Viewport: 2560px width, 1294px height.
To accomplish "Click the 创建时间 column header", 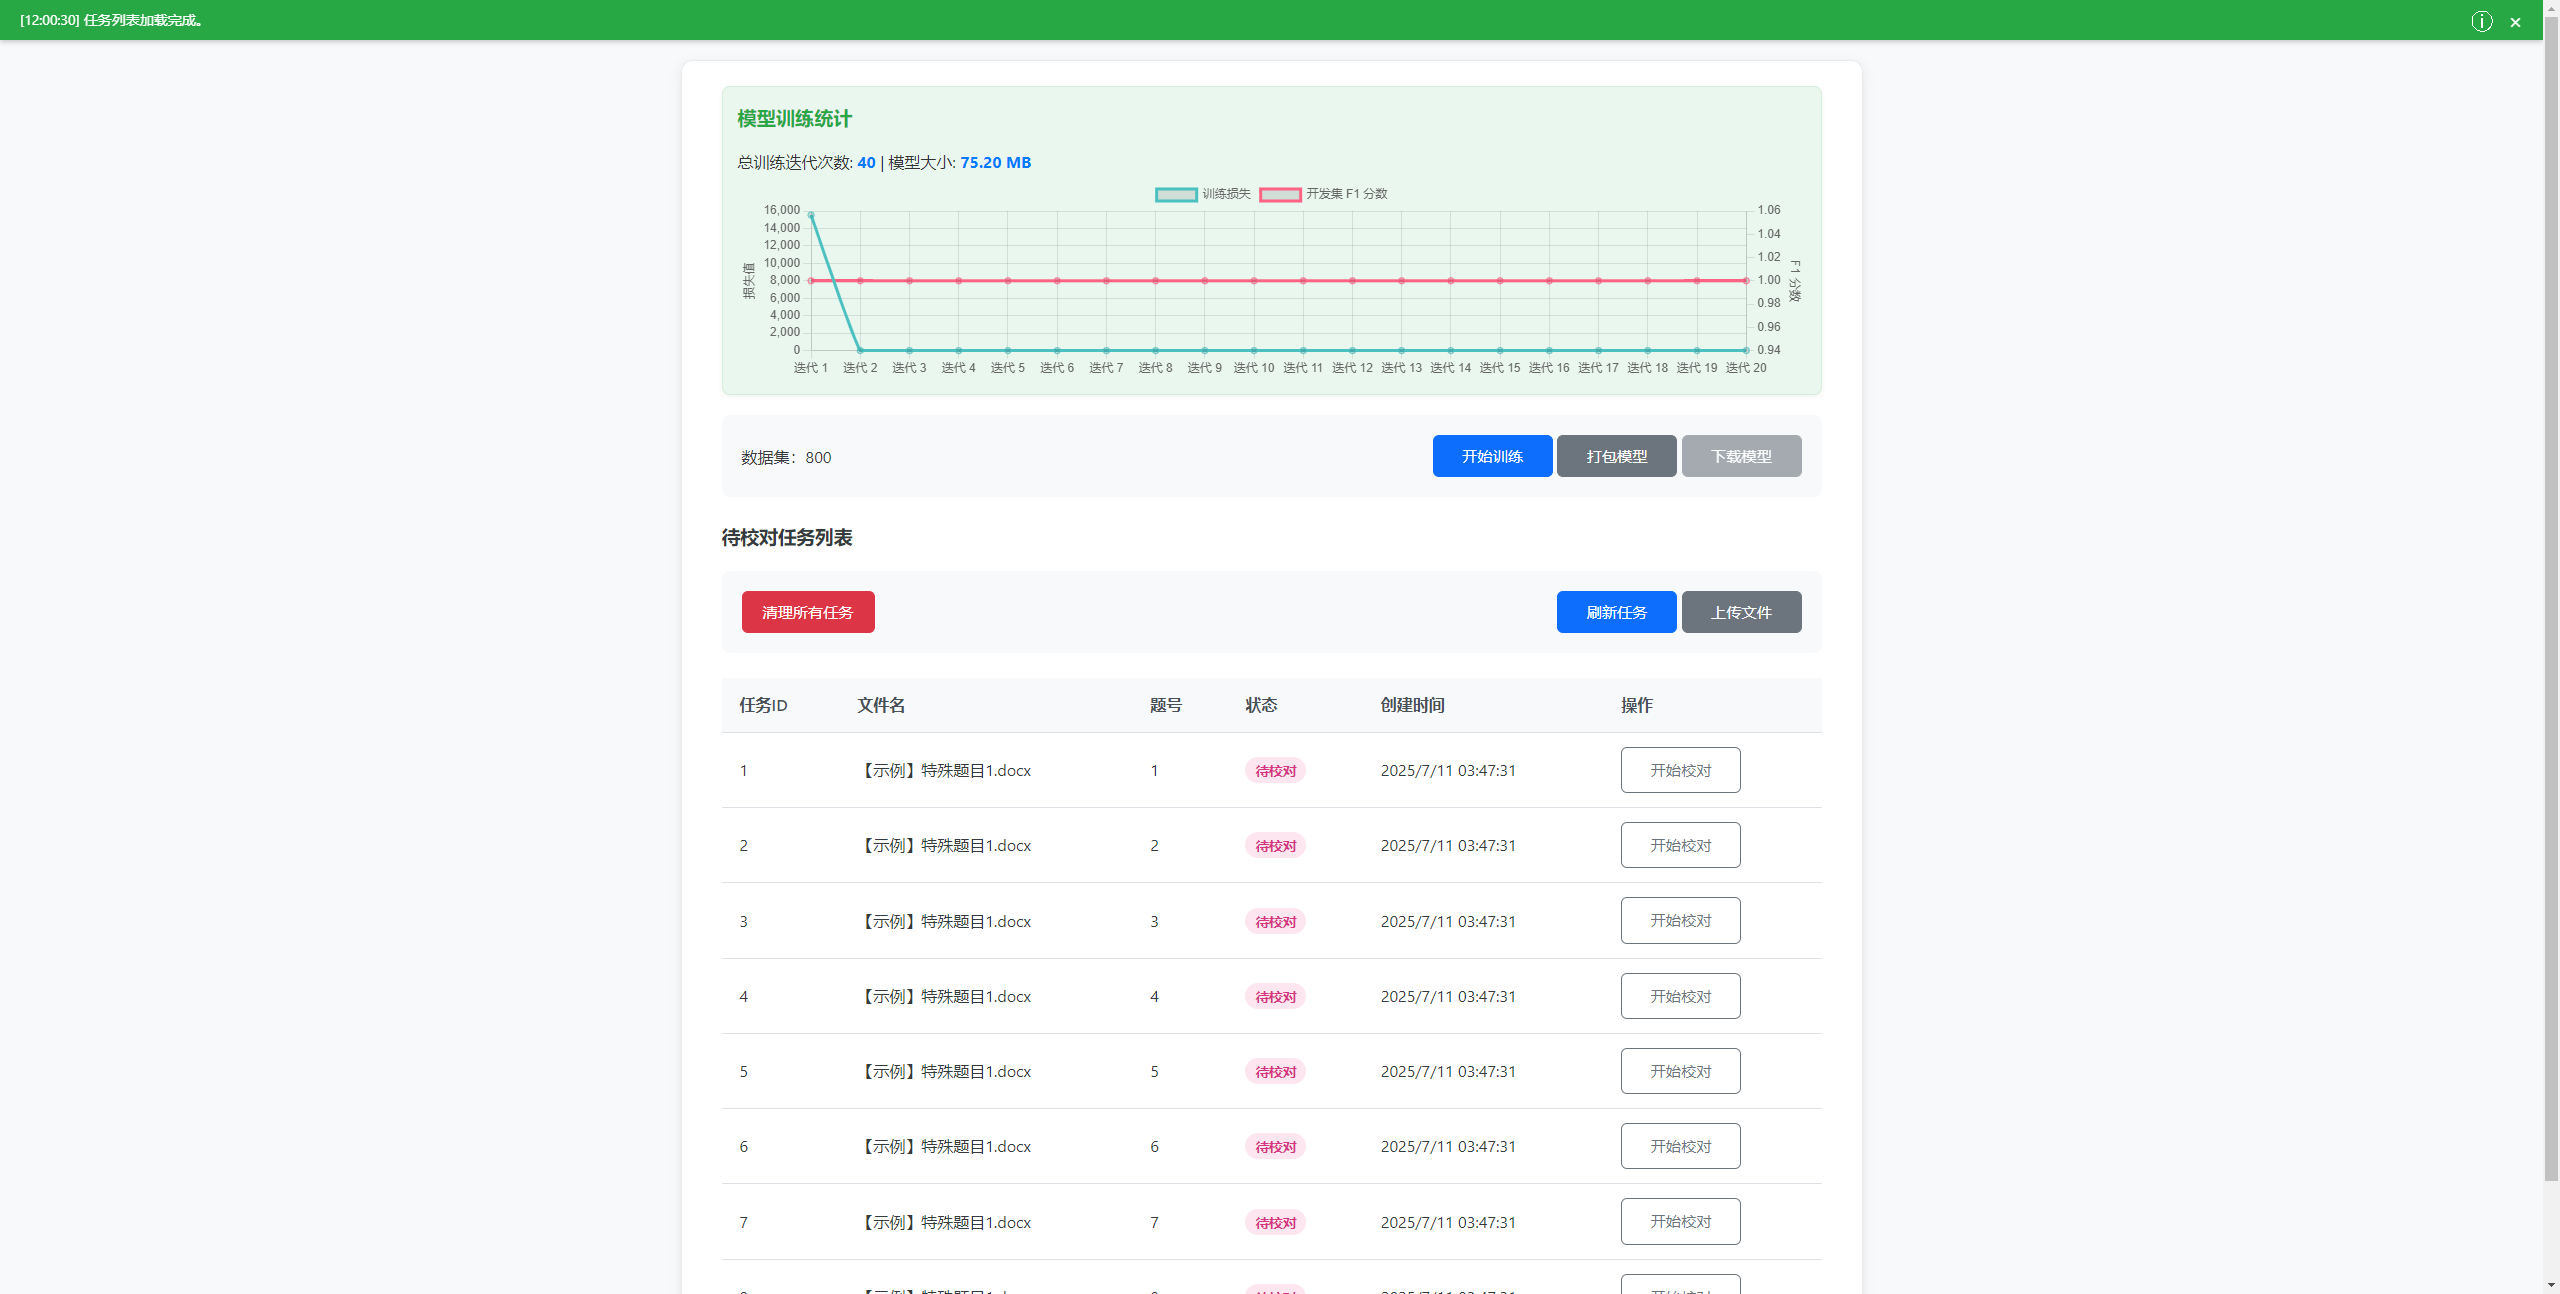I will (x=1412, y=705).
